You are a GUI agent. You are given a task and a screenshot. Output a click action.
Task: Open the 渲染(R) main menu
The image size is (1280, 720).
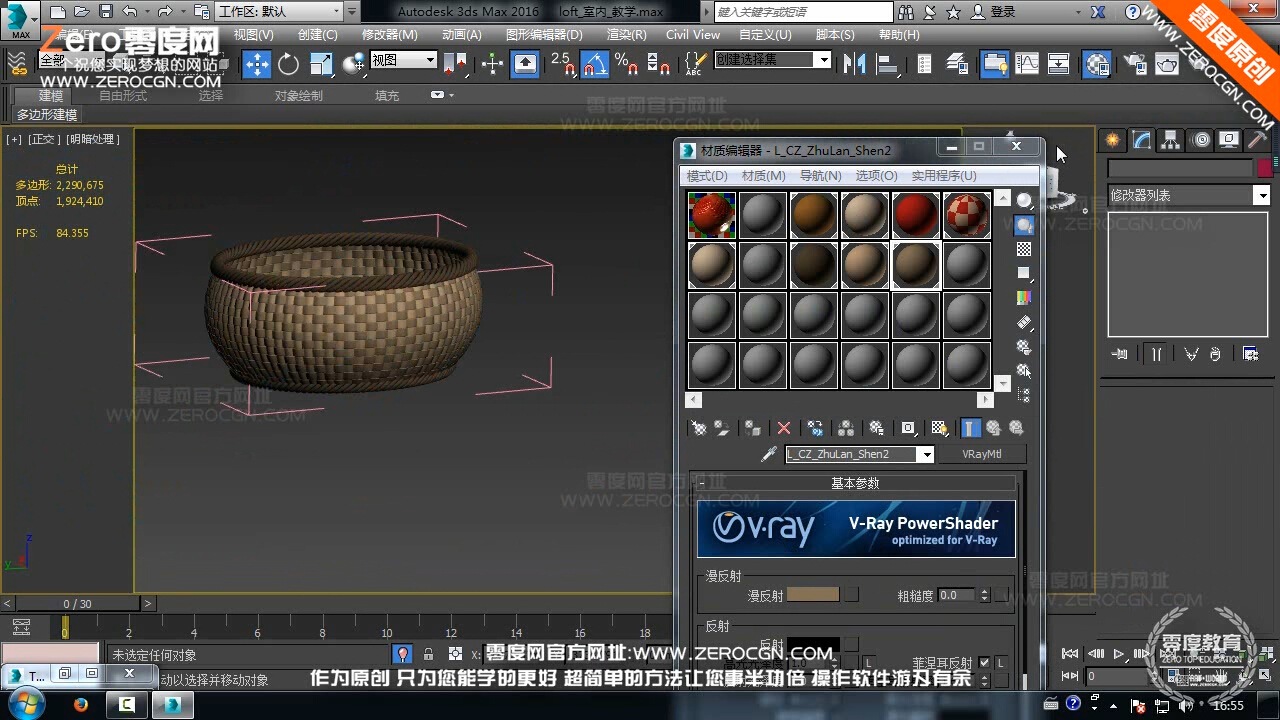pos(626,34)
